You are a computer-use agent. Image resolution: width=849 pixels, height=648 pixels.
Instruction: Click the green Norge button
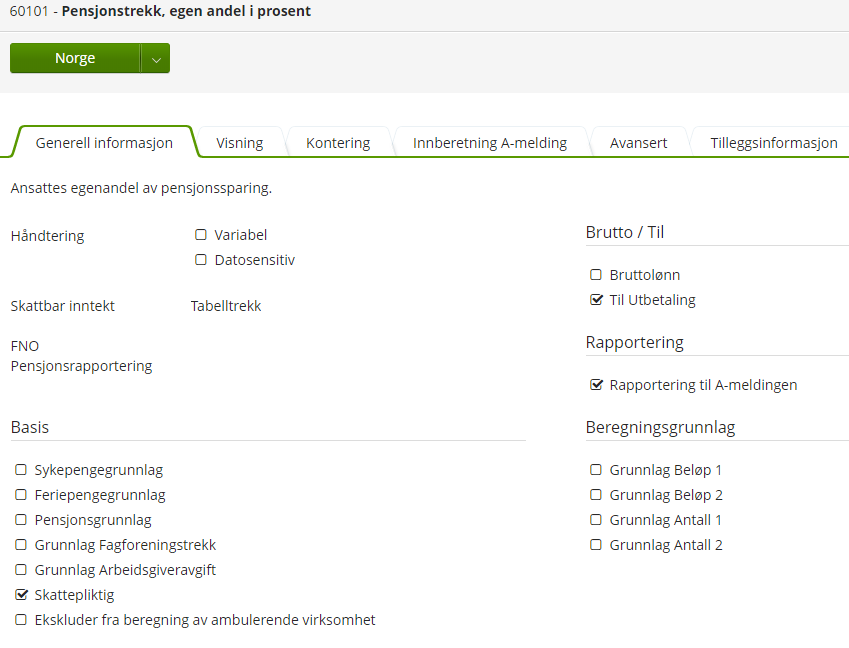(x=75, y=58)
